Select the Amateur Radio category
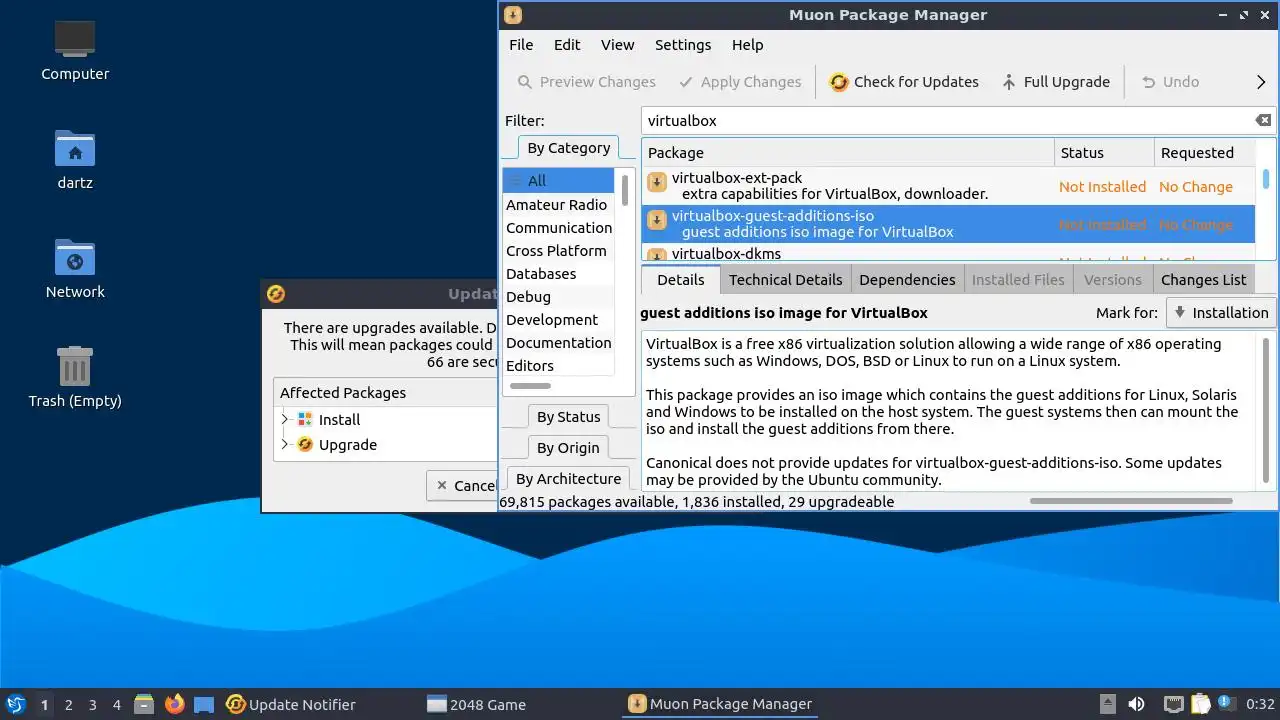Viewport: 1280px width, 720px height. 556,204
